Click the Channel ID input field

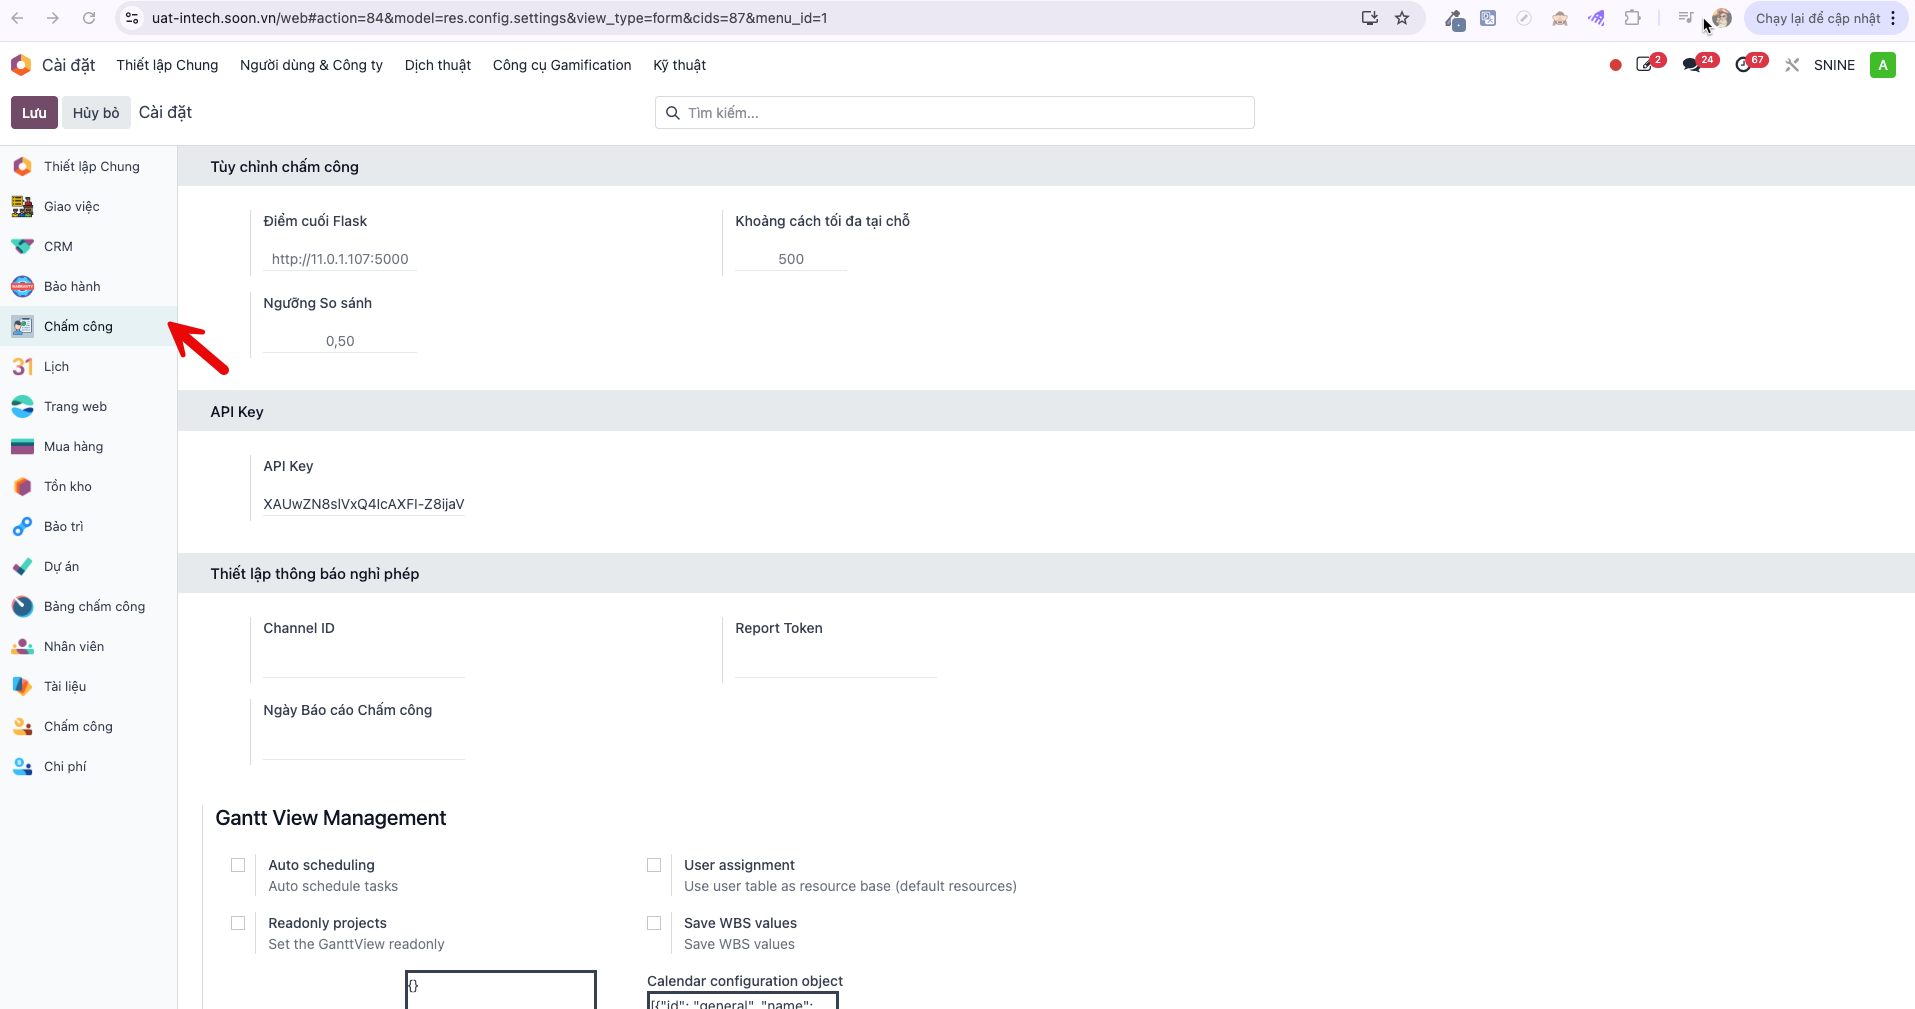tap(364, 664)
